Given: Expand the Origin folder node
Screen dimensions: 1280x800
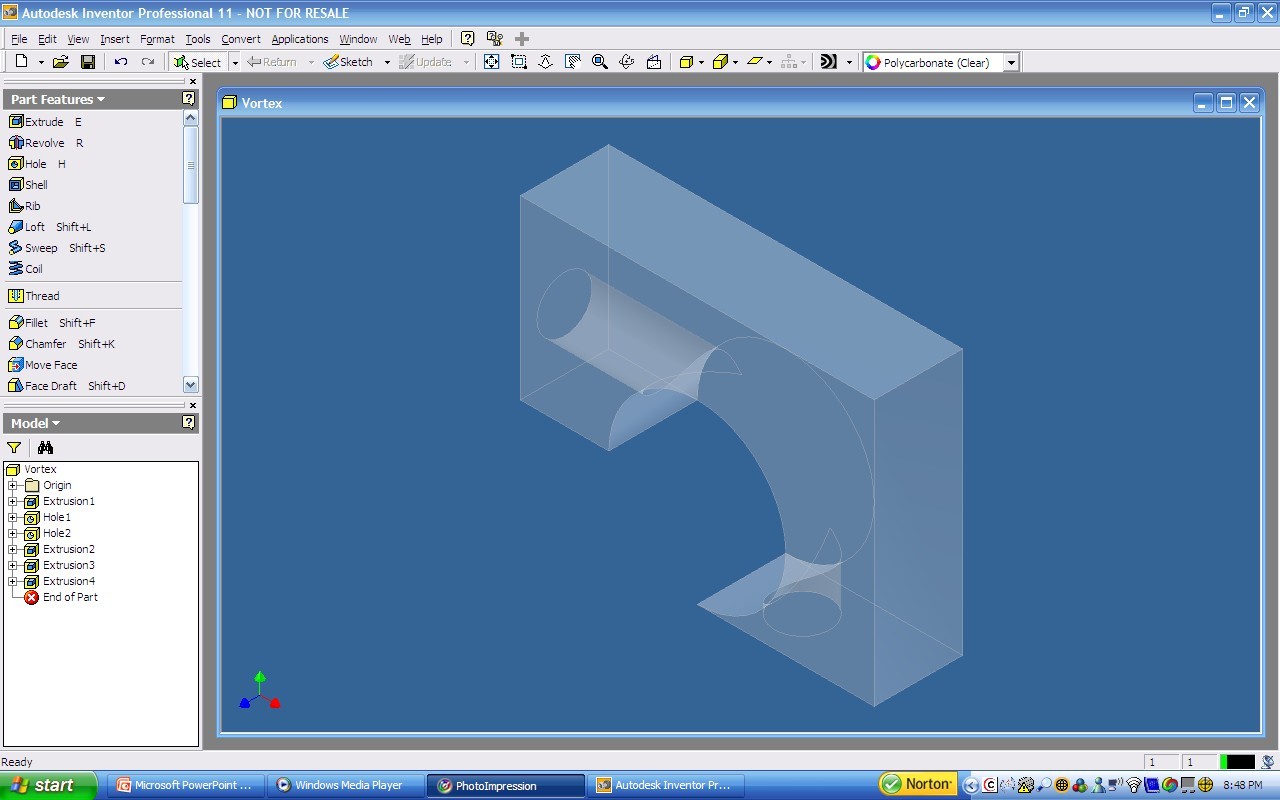Looking at the screenshot, I should [13, 485].
